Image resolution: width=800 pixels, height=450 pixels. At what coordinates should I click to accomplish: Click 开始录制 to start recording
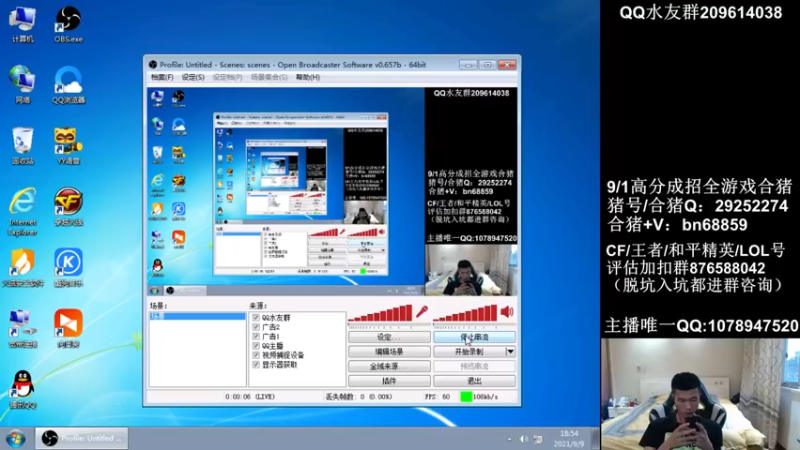[x=469, y=352]
